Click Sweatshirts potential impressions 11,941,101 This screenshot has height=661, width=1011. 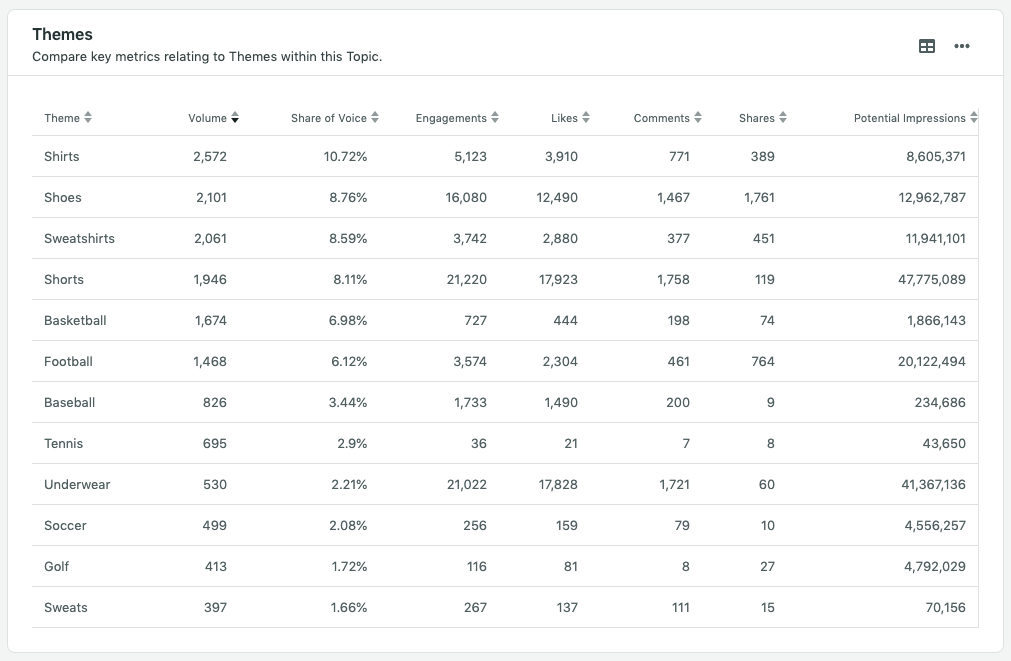click(x=936, y=239)
